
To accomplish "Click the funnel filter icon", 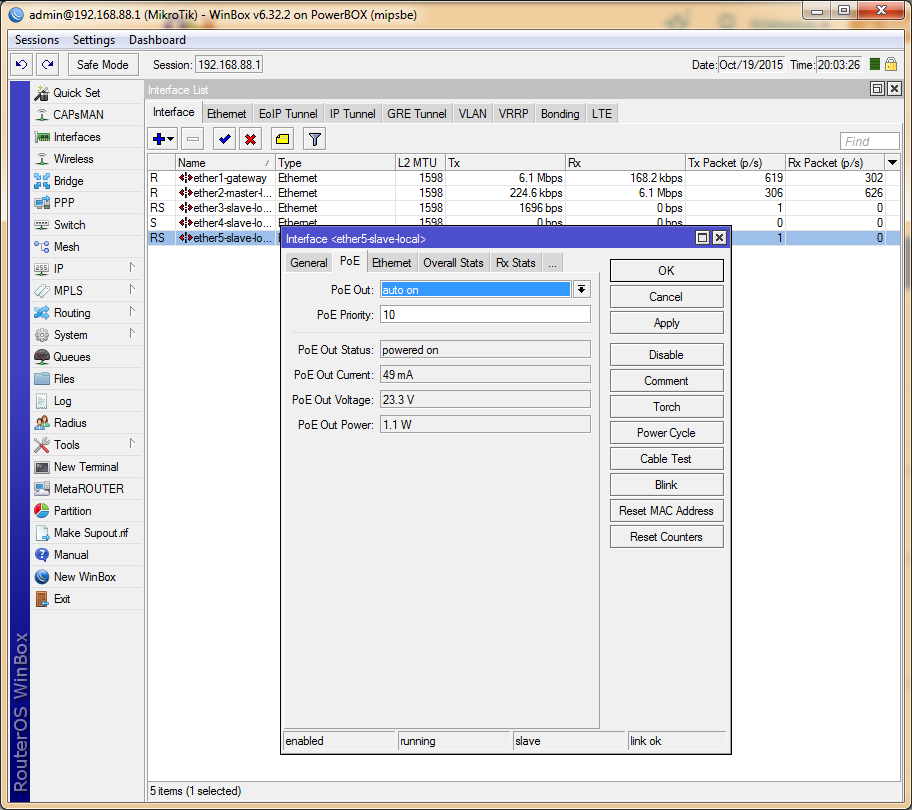I will [314, 139].
